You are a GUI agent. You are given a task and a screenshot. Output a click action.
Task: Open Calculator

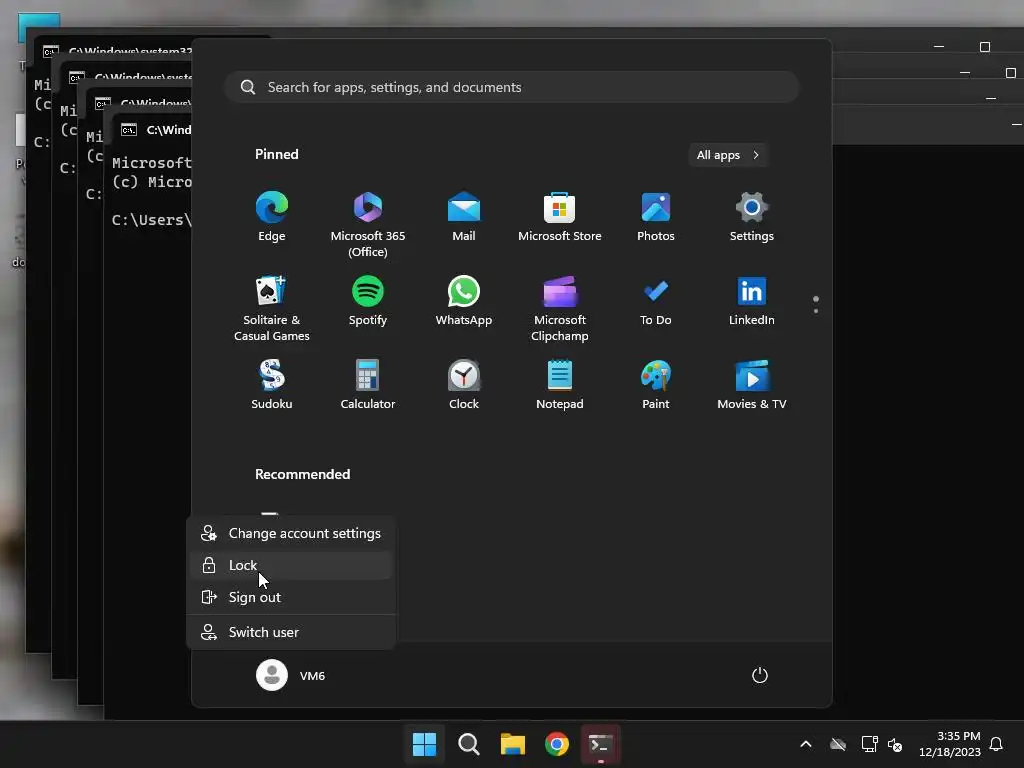tap(368, 385)
